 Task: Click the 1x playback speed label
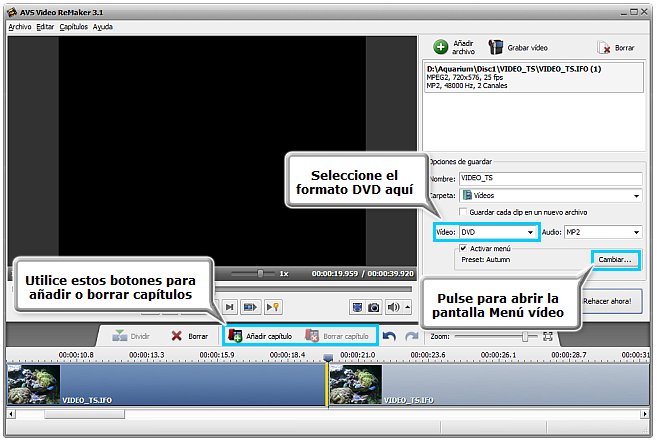[284, 274]
